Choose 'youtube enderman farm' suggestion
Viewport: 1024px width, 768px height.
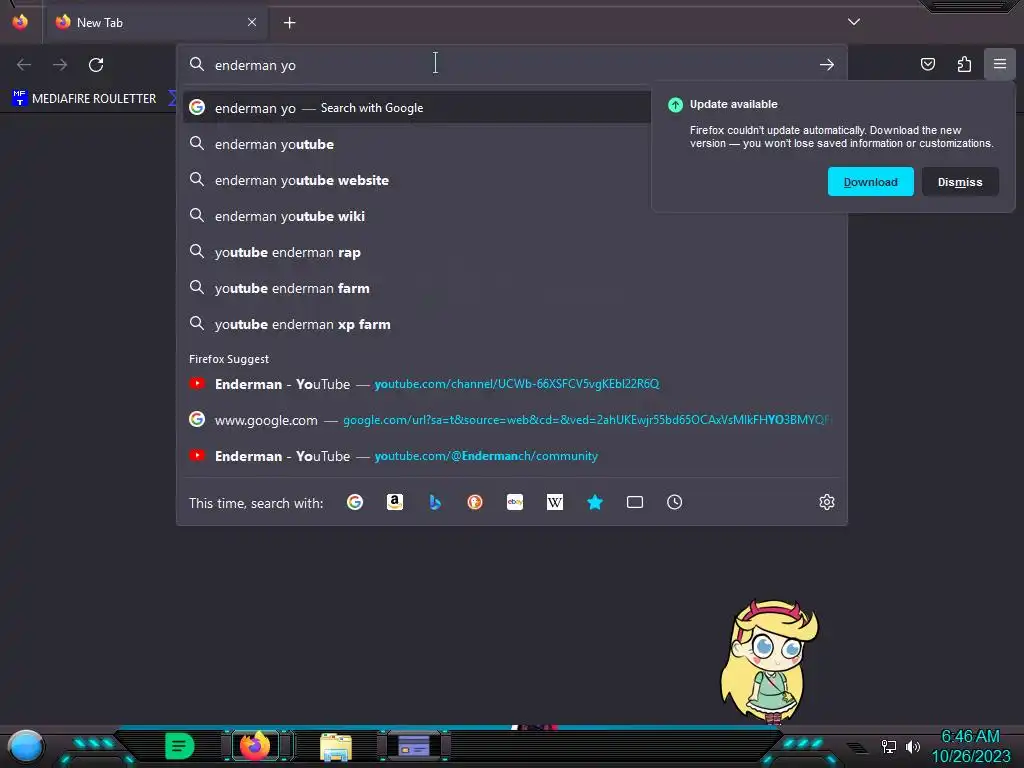coord(512,288)
